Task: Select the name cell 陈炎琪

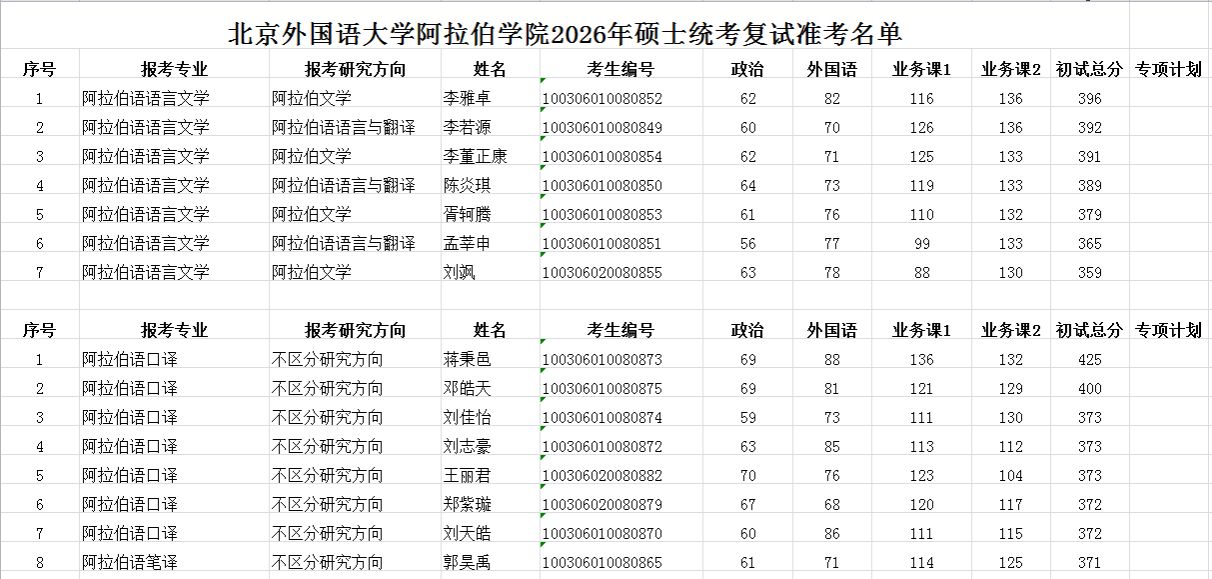Action: pos(467,186)
